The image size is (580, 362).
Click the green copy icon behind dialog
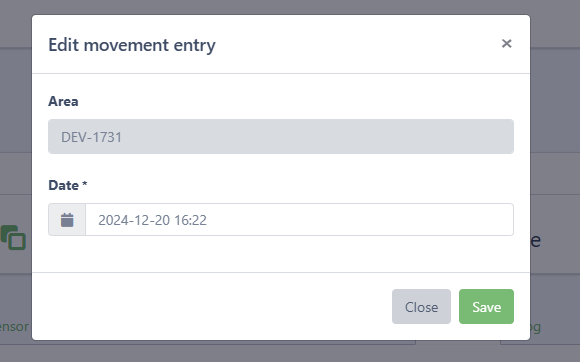click(x=13, y=237)
